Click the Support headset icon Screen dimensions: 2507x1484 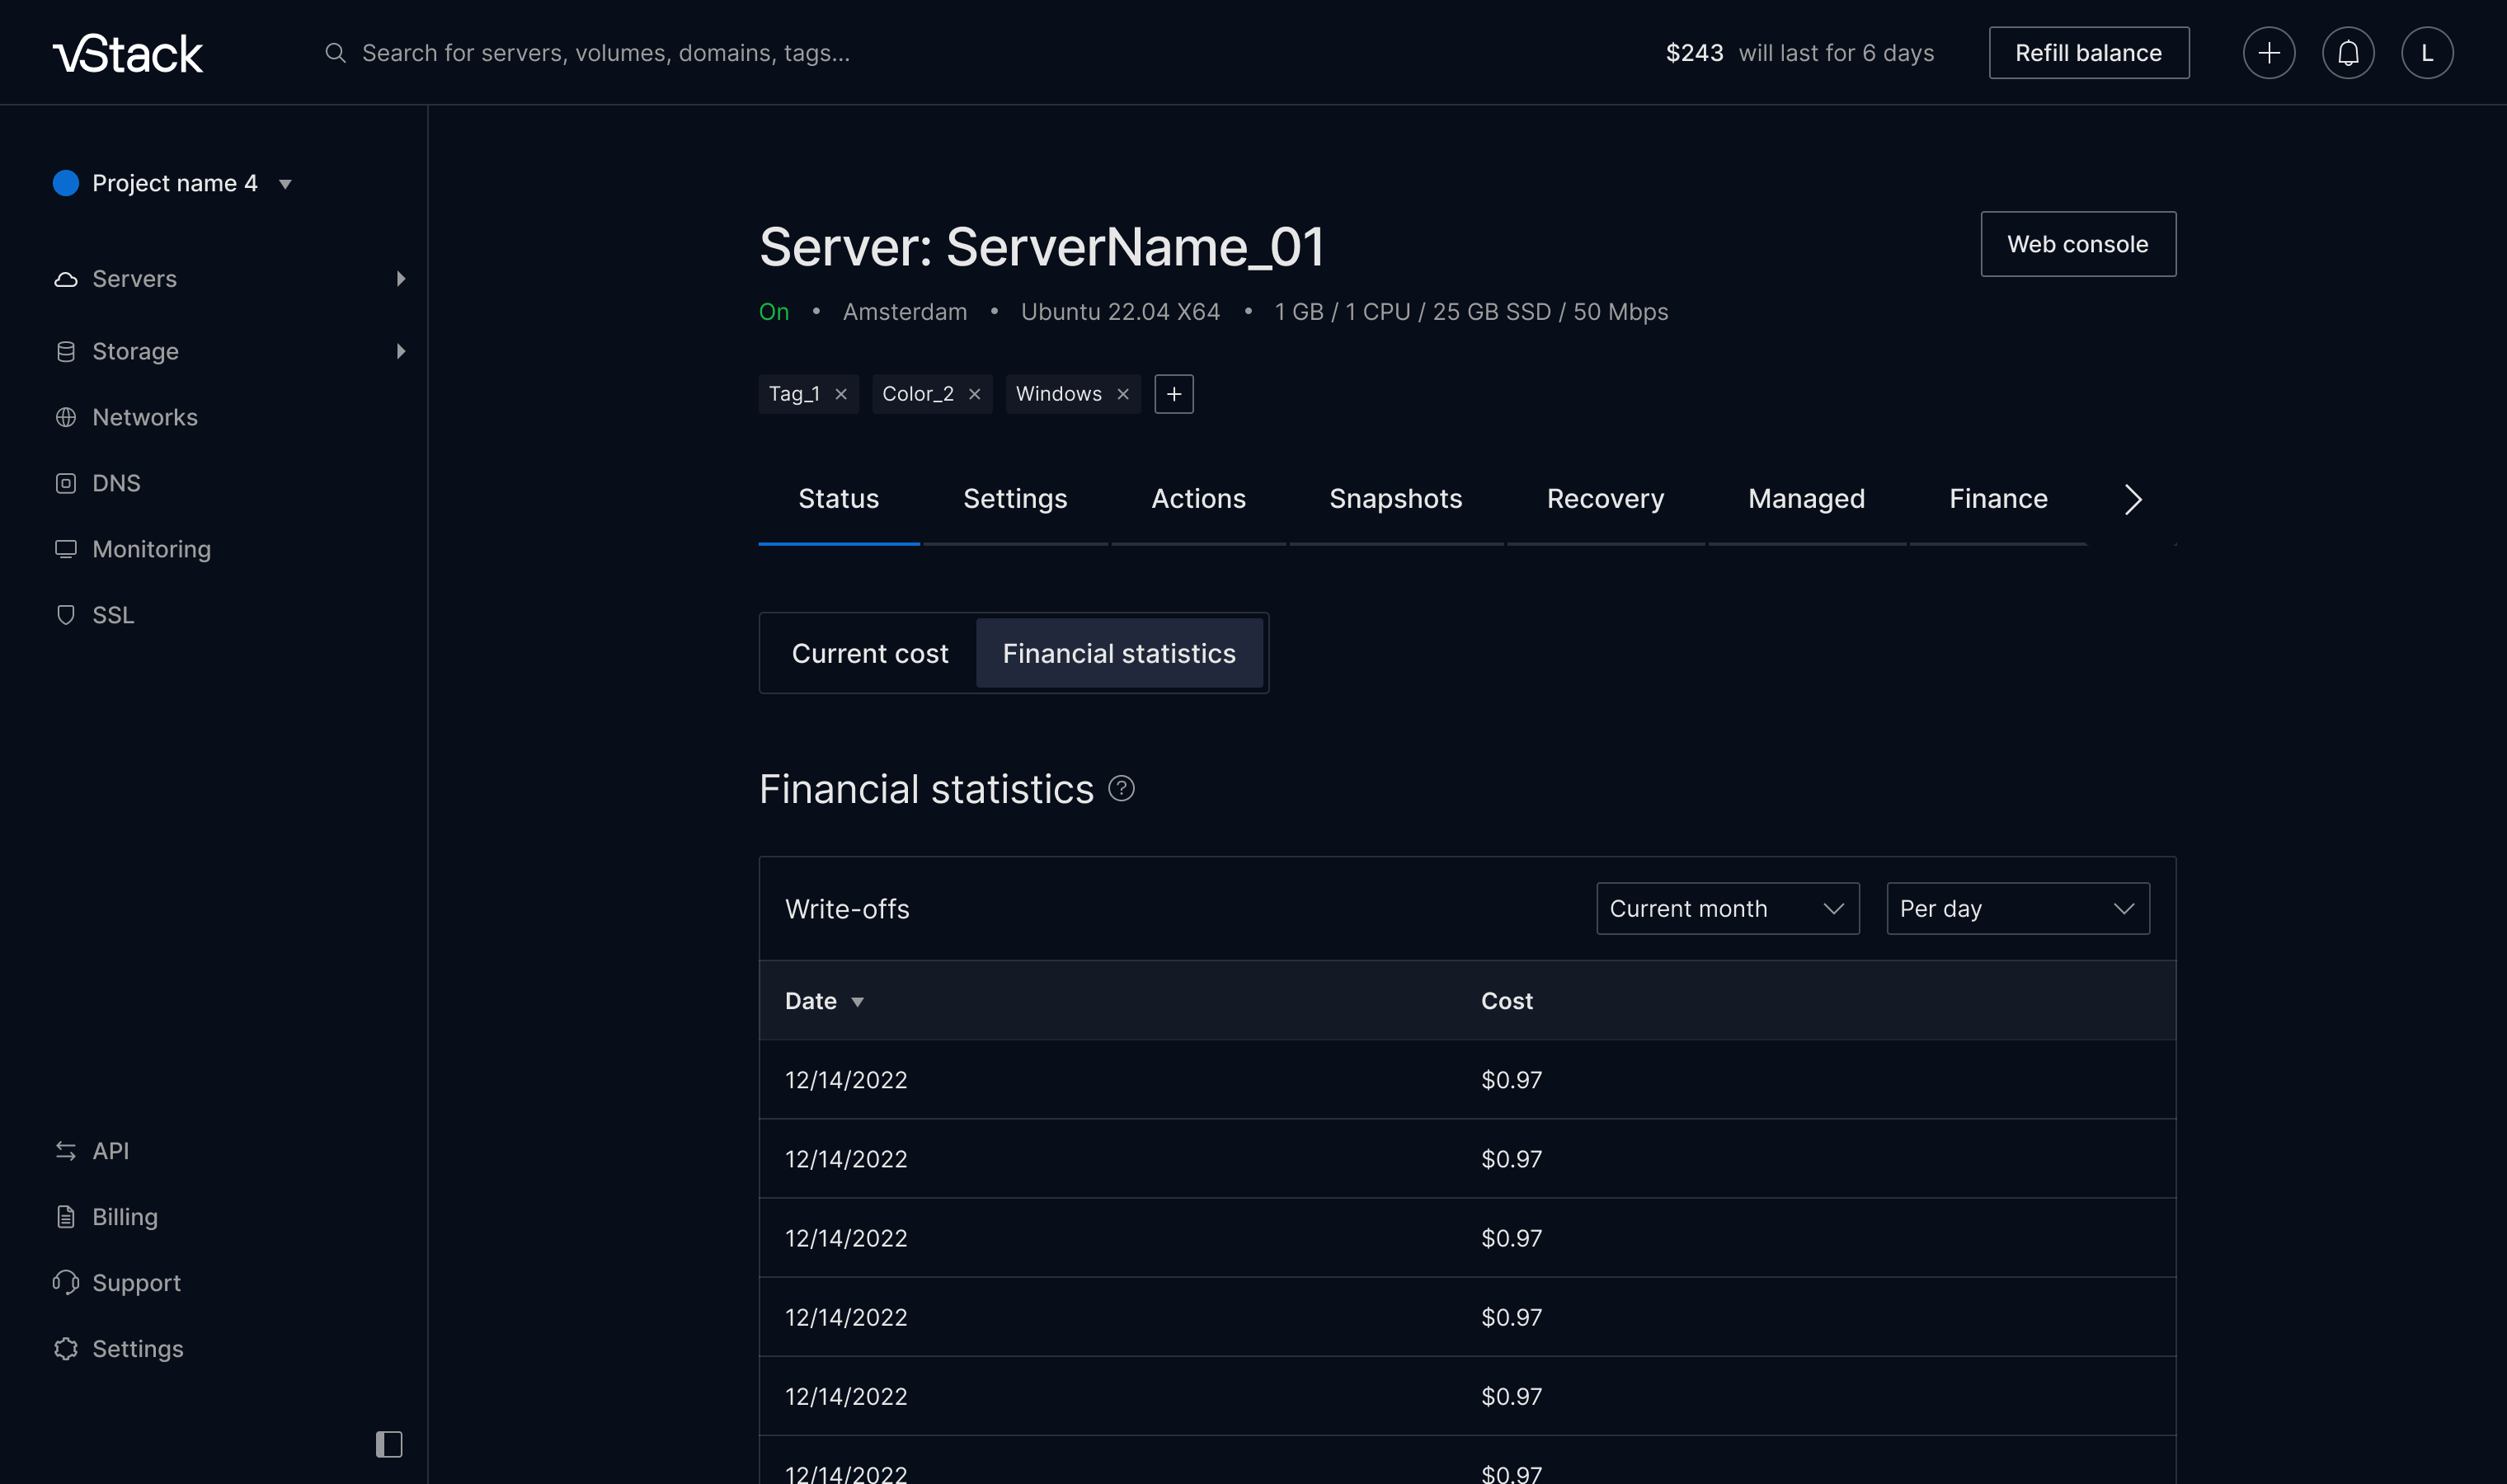tap(66, 1283)
